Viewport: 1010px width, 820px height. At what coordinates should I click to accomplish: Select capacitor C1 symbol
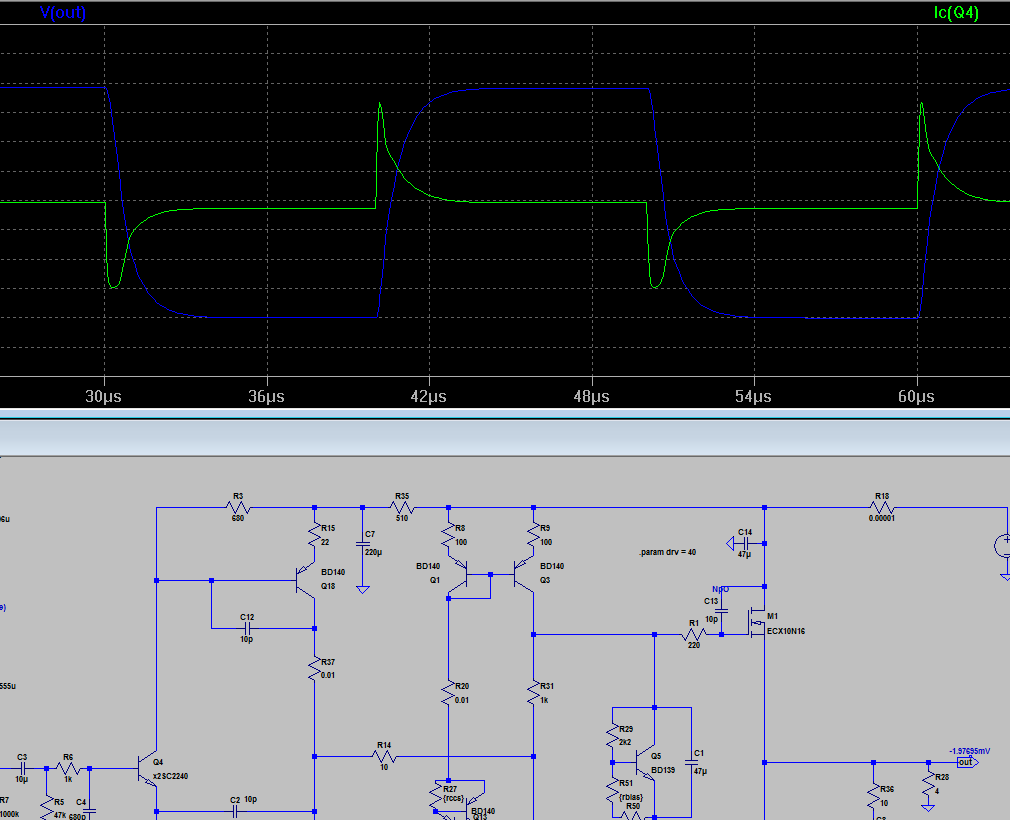click(691, 762)
